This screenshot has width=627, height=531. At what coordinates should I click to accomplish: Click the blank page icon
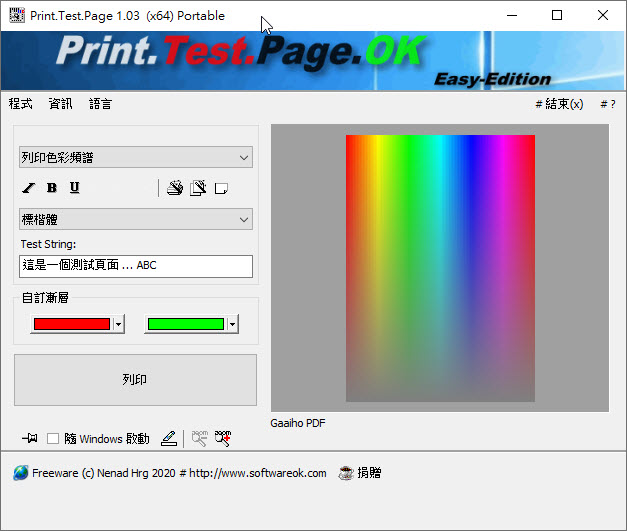(221, 188)
